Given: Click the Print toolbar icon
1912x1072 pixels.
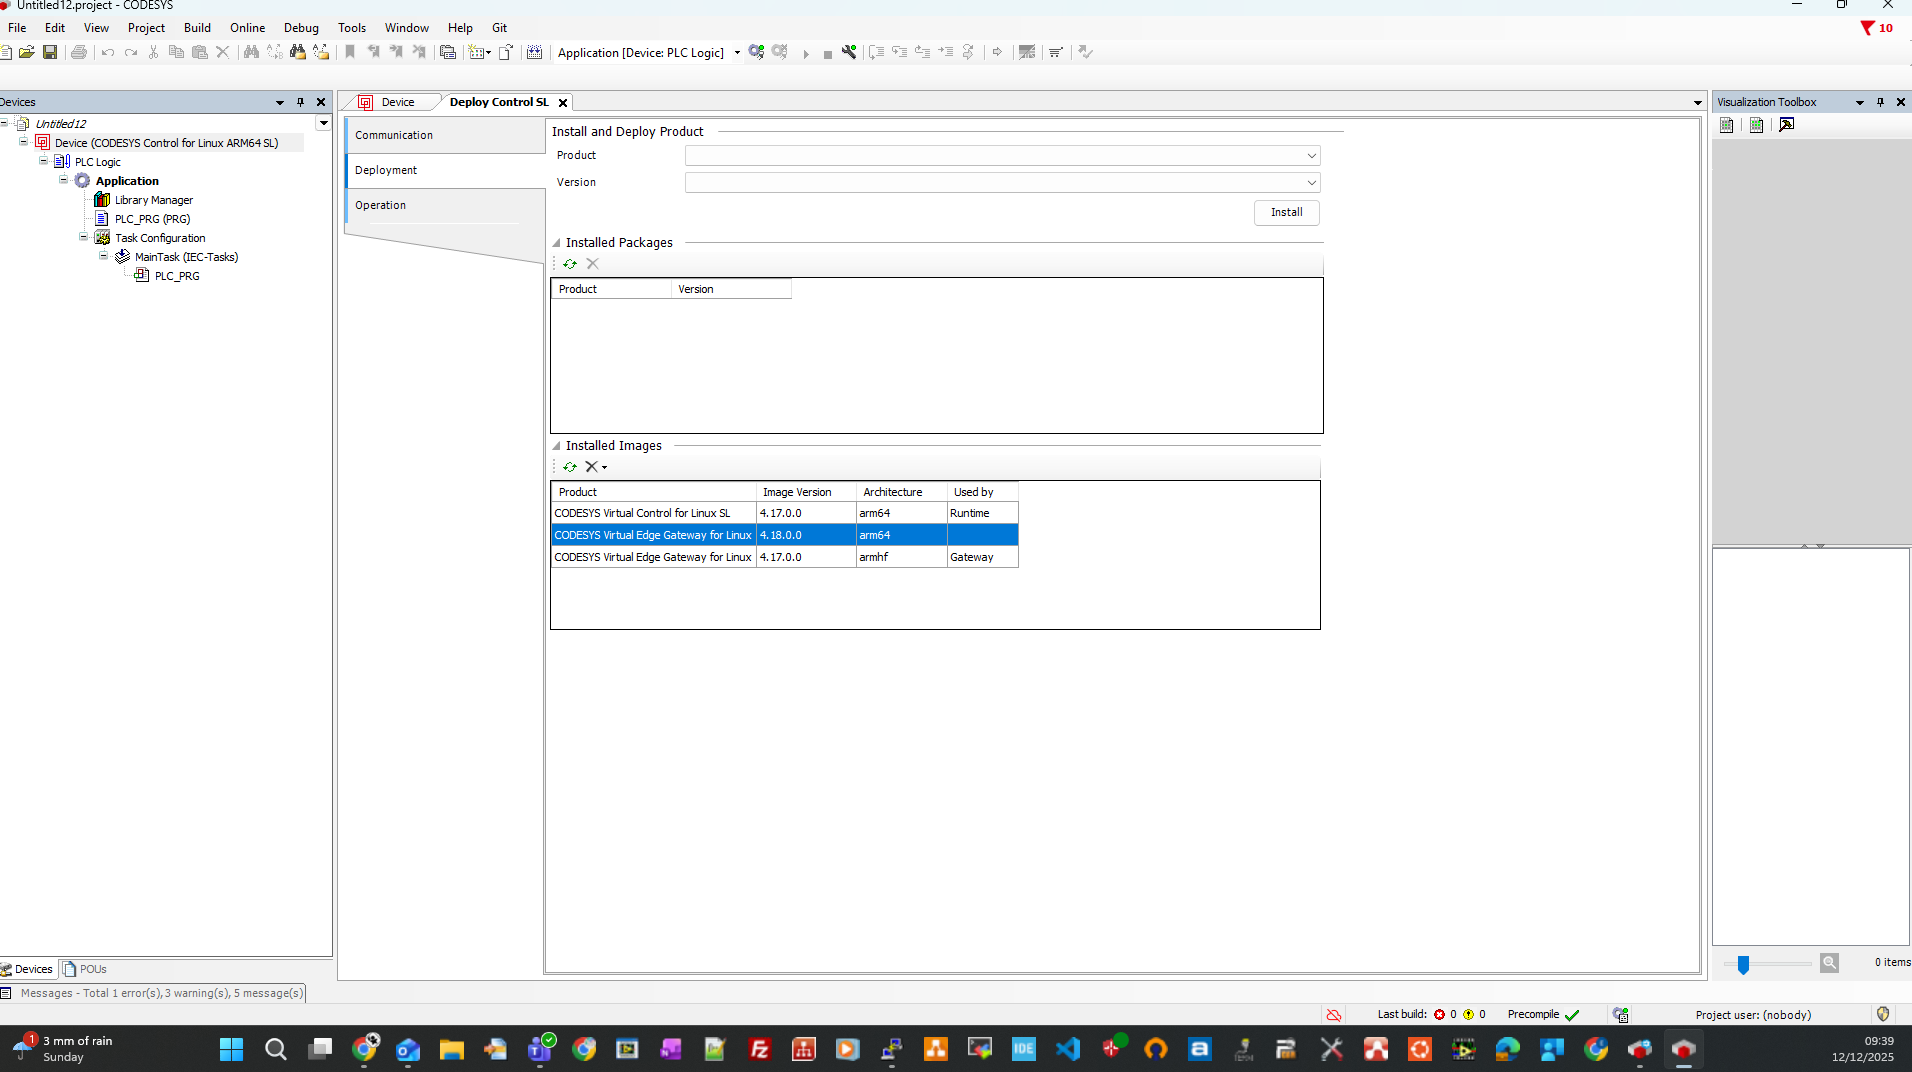Looking at the screenshot, I should click(x=79, y=52).
